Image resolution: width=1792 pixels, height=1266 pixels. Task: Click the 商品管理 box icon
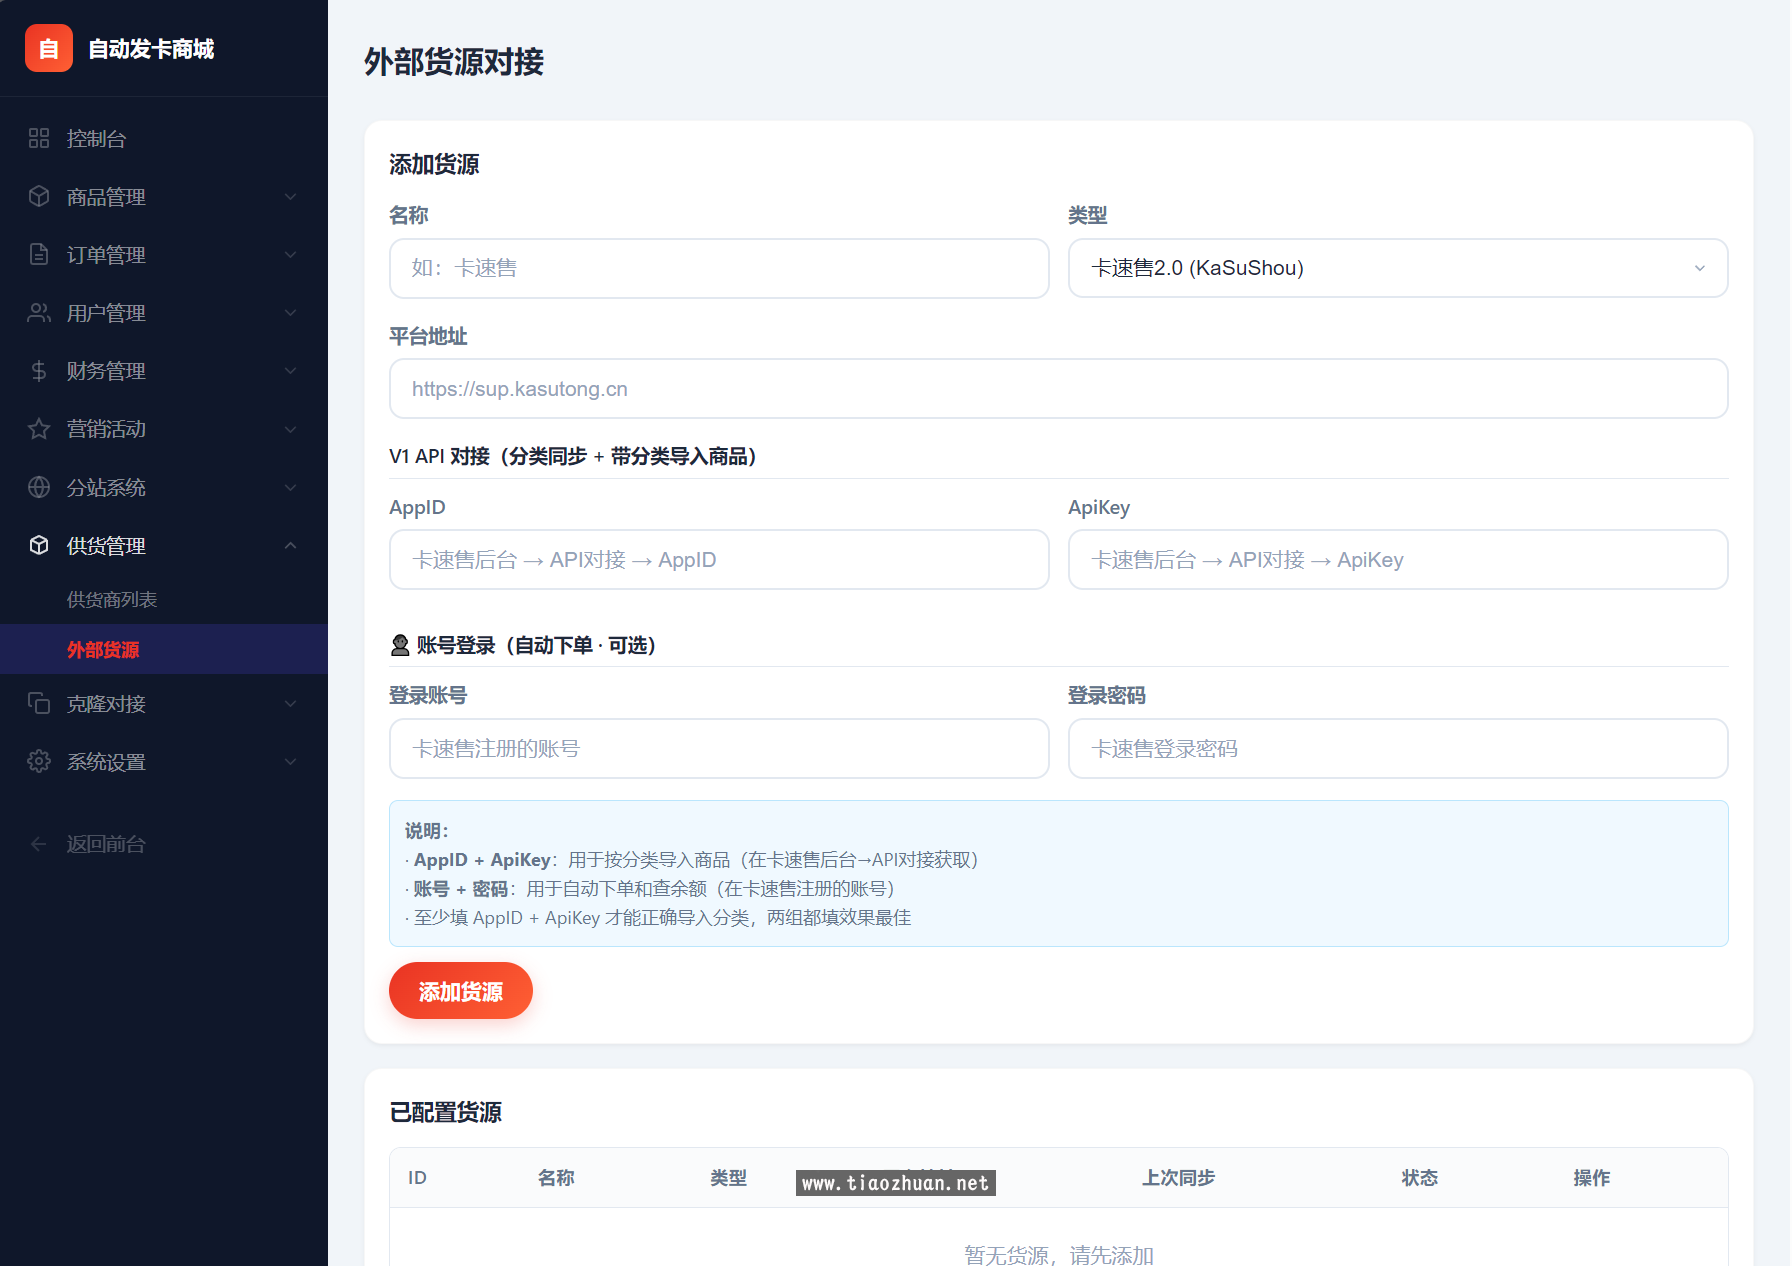[39, 197]
